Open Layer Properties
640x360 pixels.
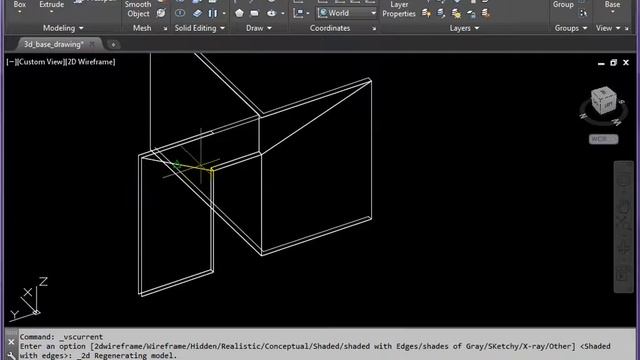[x=399, y=9]
